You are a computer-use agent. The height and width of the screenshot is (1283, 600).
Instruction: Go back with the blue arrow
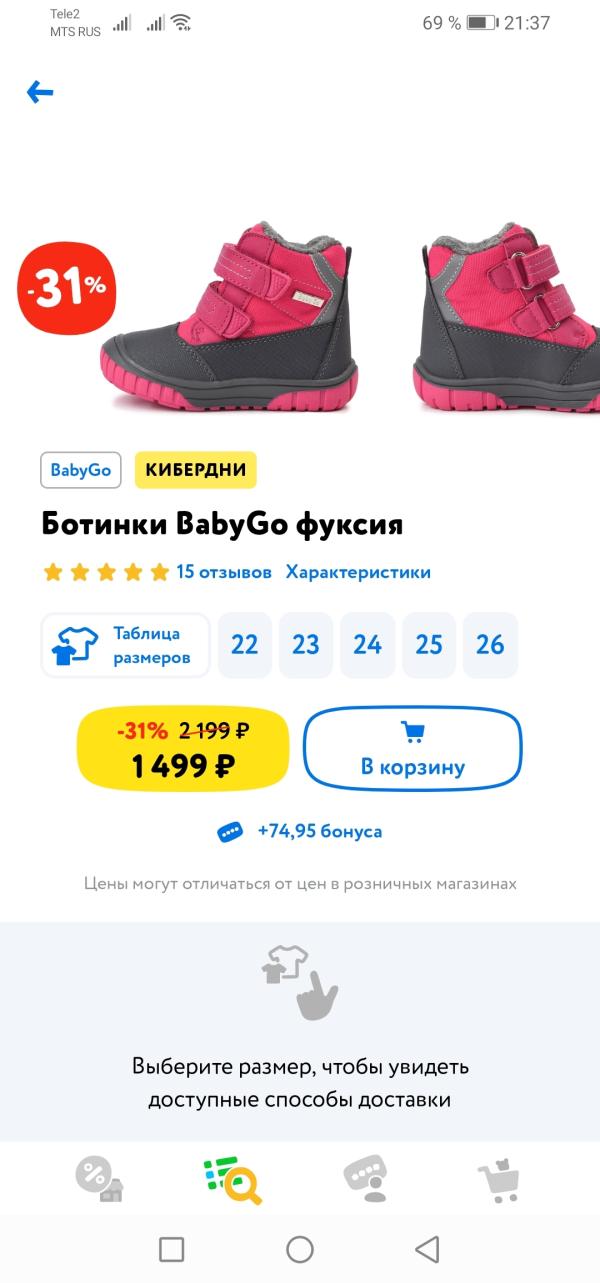40,93
